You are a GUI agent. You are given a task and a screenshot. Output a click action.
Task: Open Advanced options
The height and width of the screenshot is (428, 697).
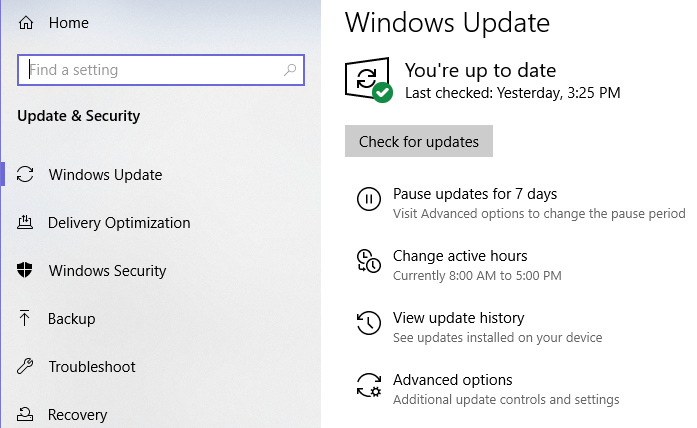(x=453, y=380)
